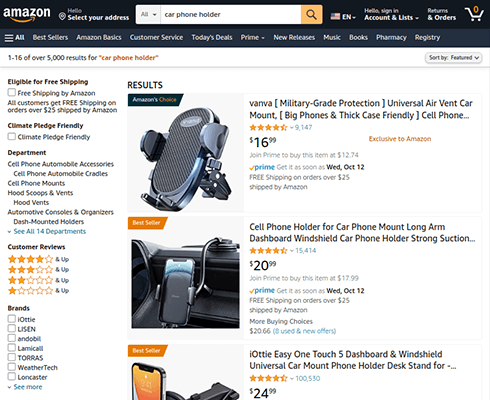Open Best Sellers in nav bar

pyautogui.click(x=50, y=38)
